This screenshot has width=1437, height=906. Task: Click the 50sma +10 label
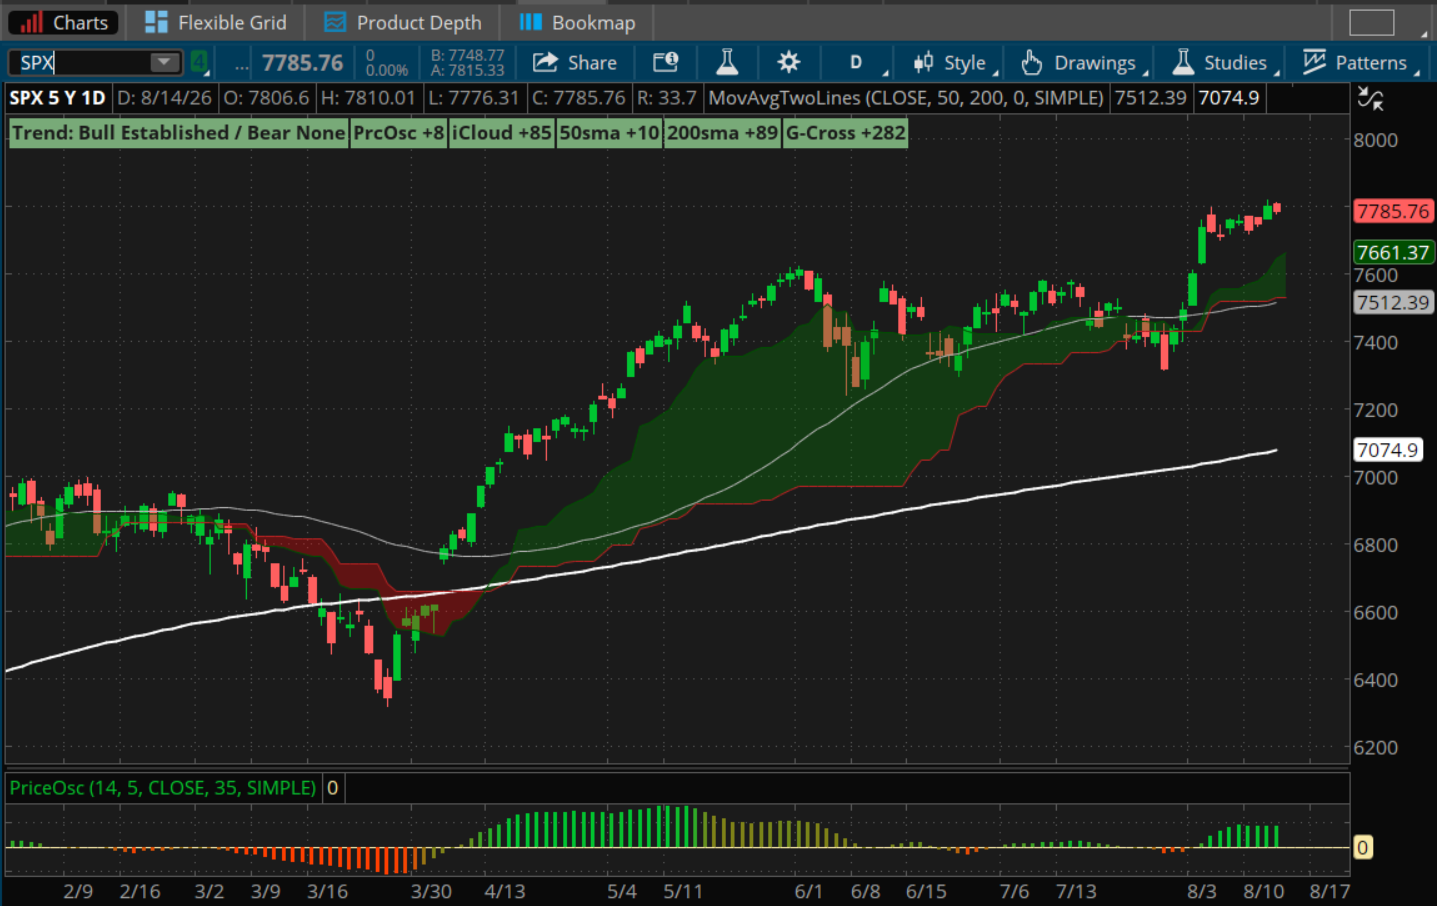tap(610, 133)
